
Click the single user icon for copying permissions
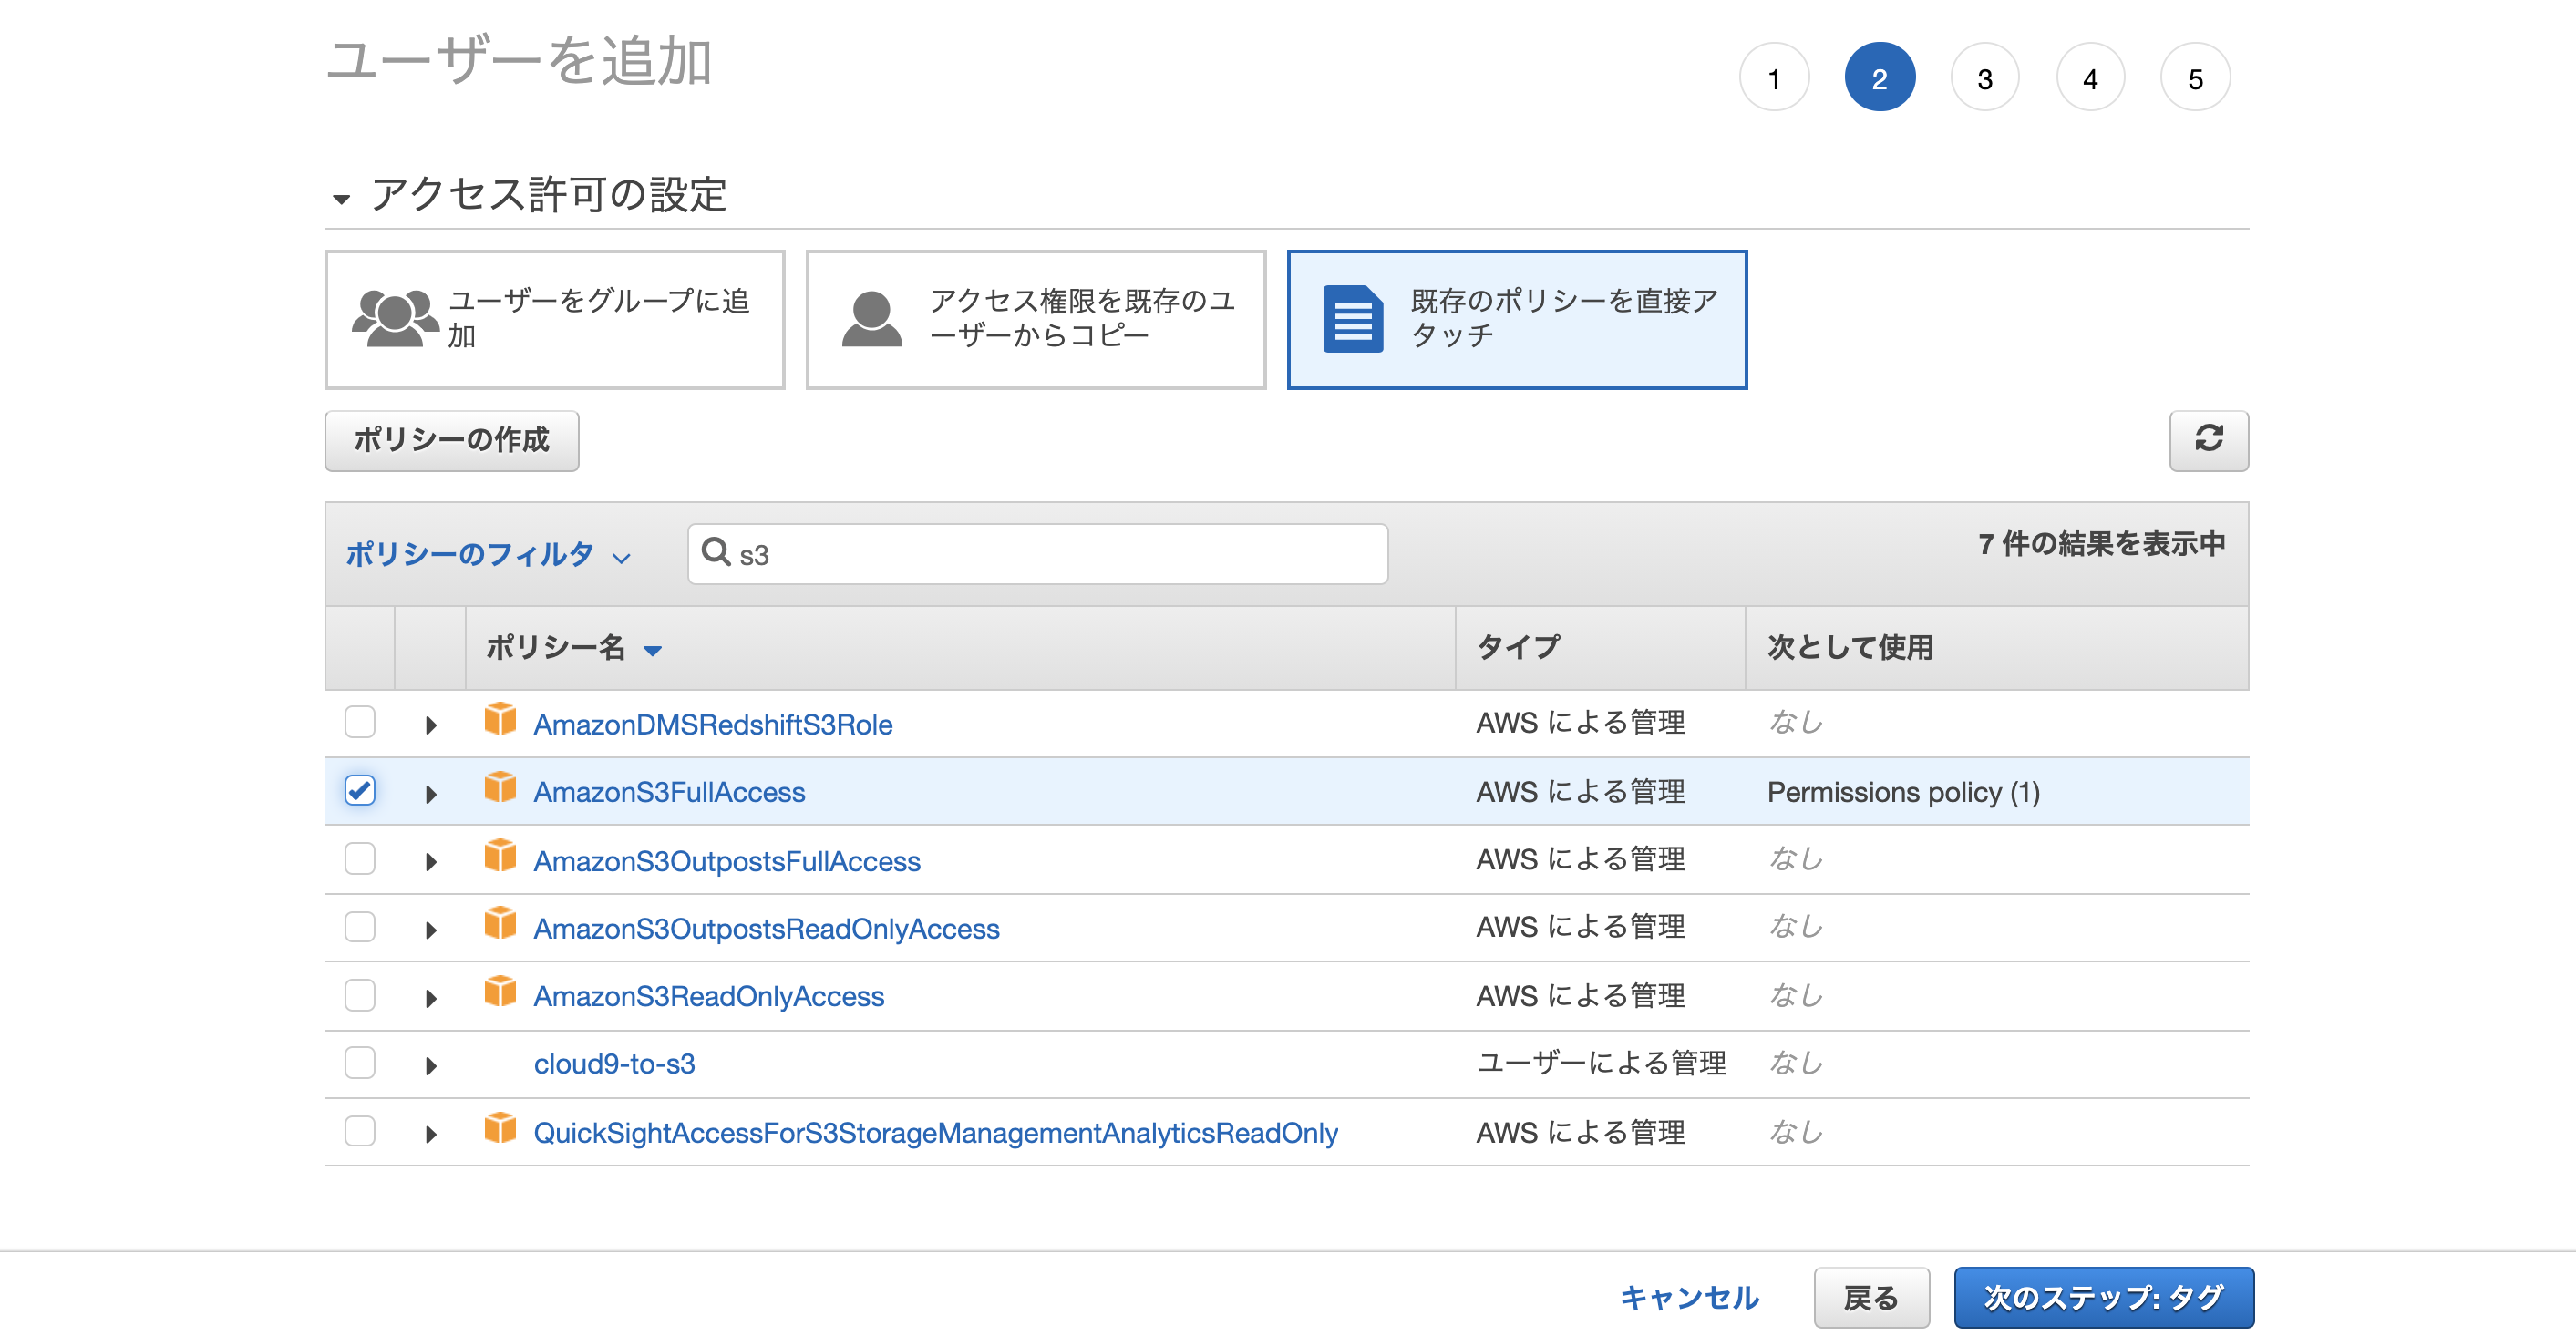(871, 319)
